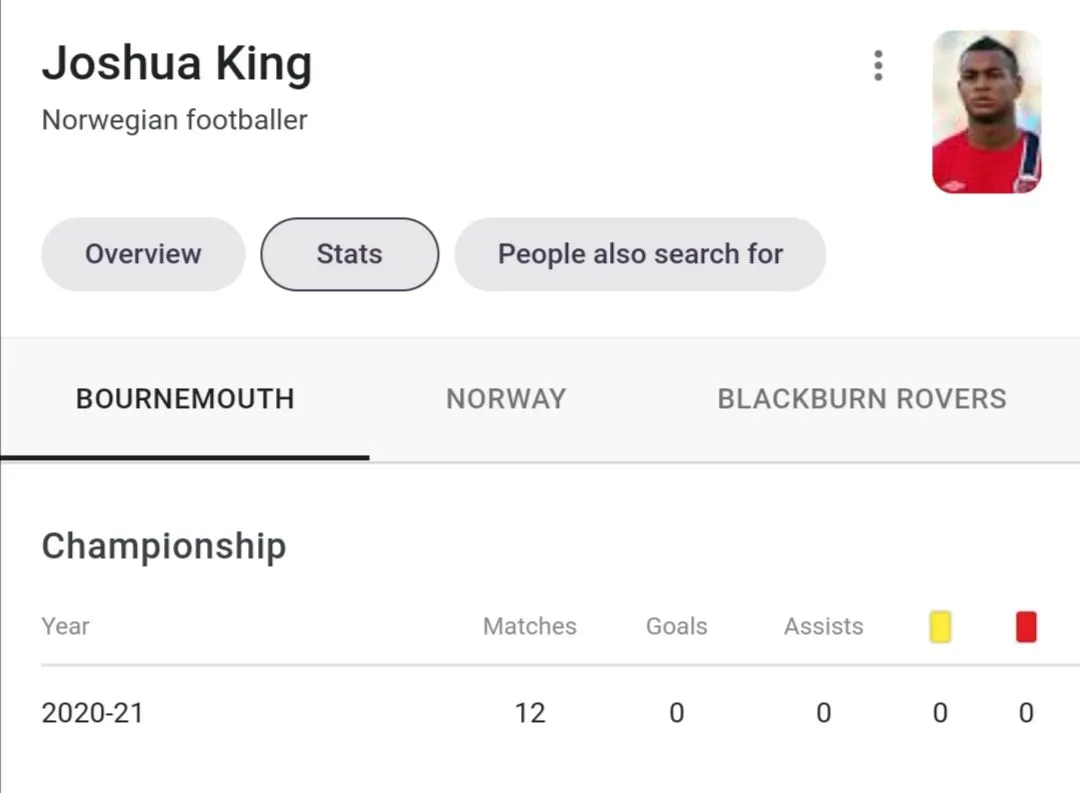Switch to the Bournemouth tab

[x=185, y=399]
